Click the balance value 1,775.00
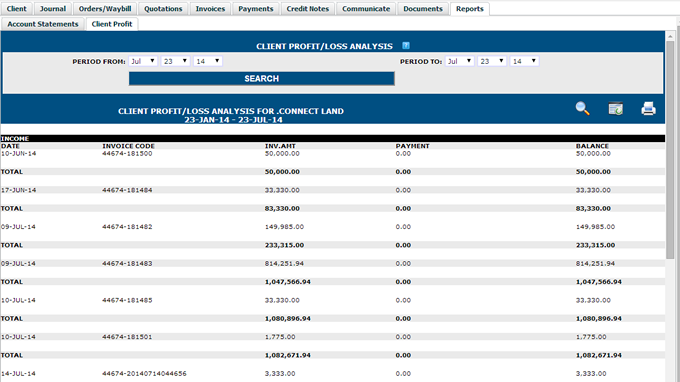This screenshot has width=680, height=382. coord(591,337)
